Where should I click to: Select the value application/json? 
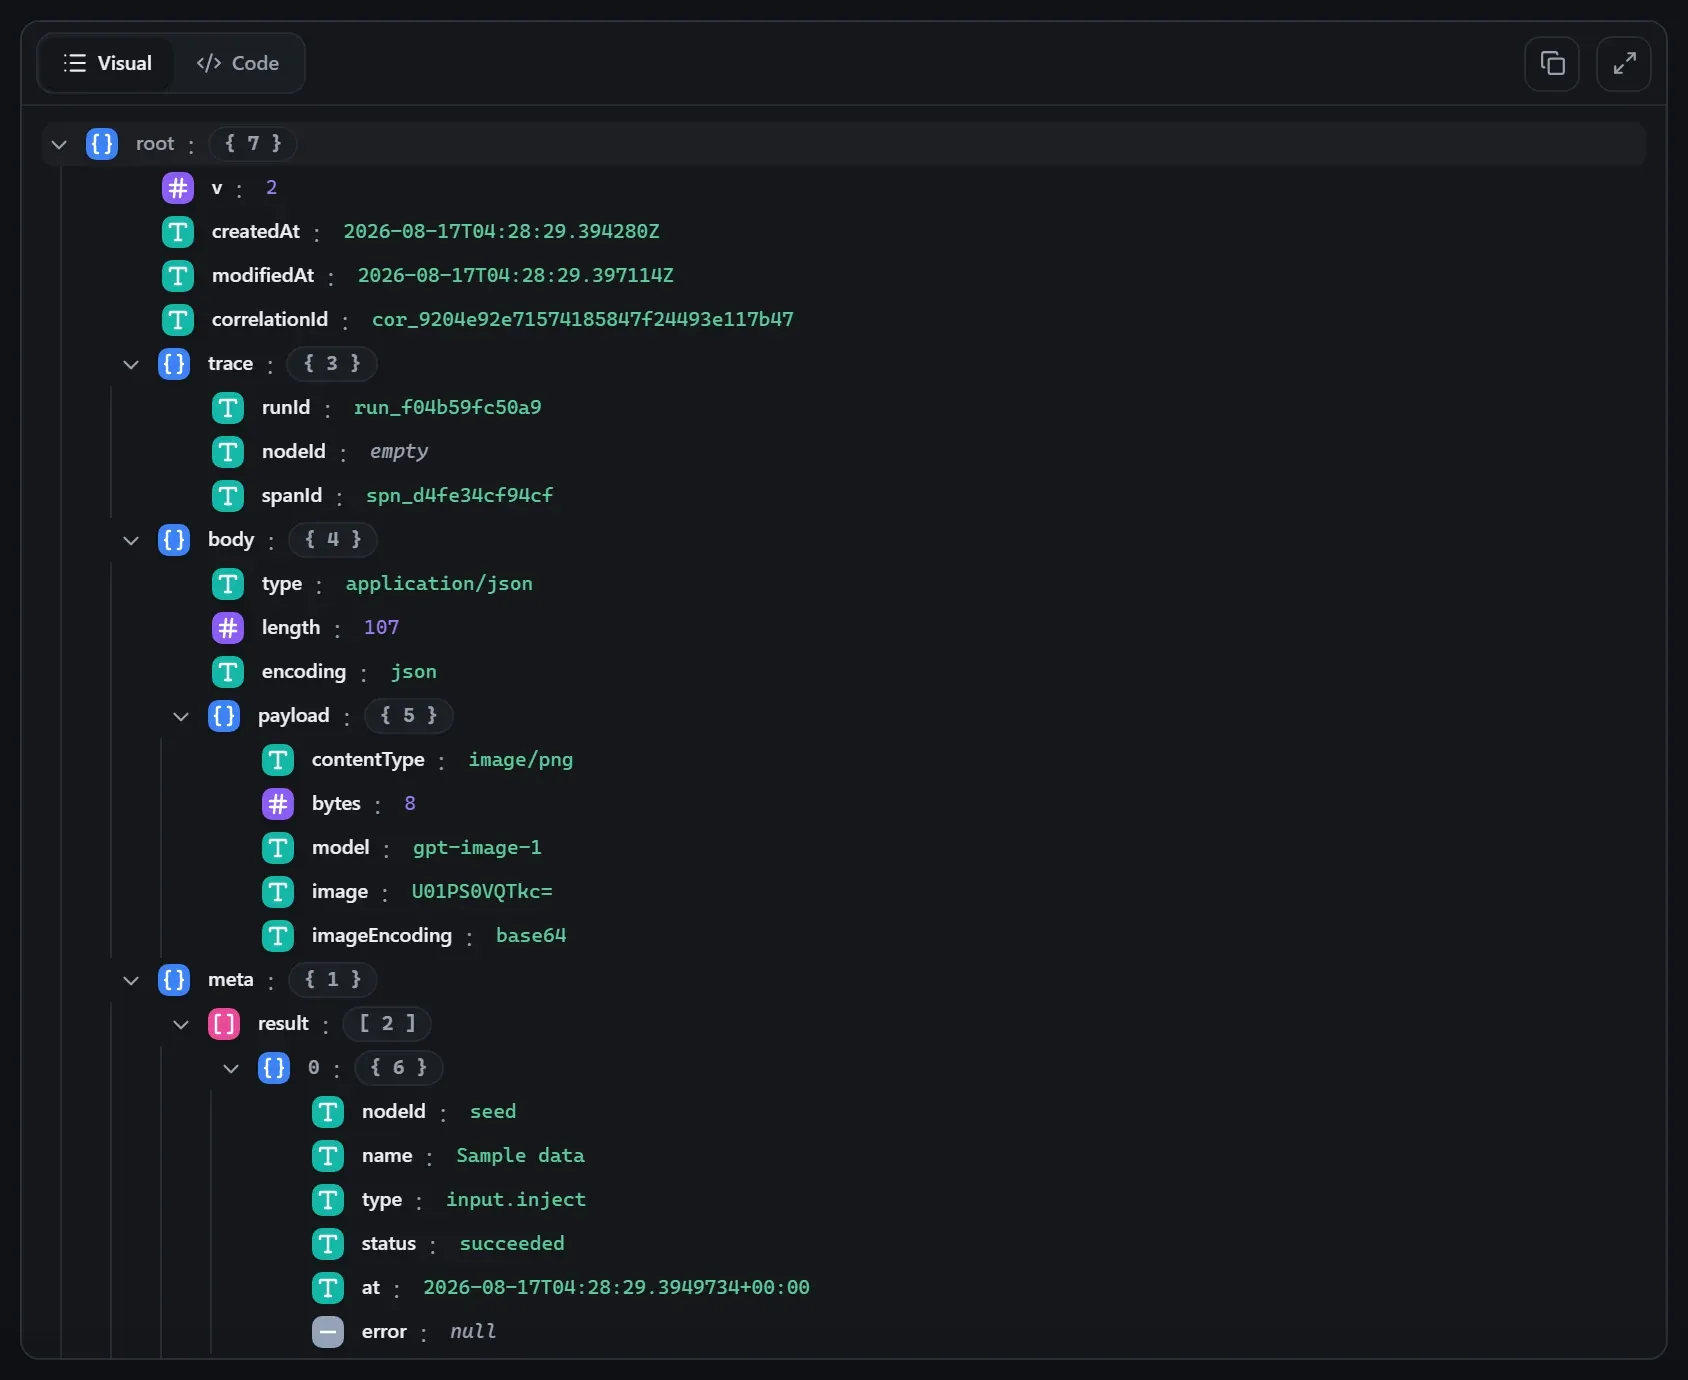(439, 584)
